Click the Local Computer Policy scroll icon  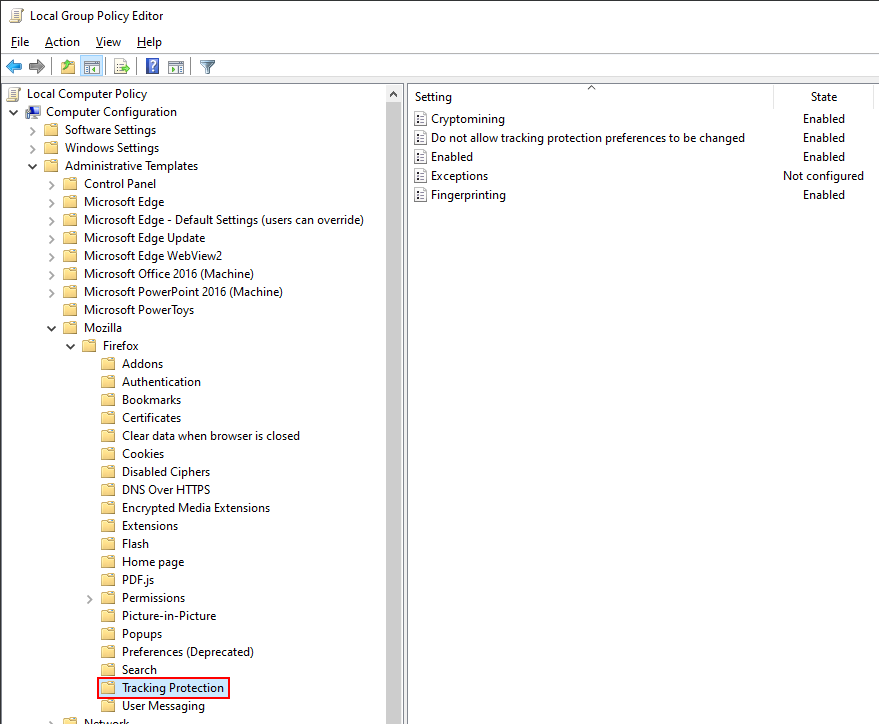coord(14,94)
